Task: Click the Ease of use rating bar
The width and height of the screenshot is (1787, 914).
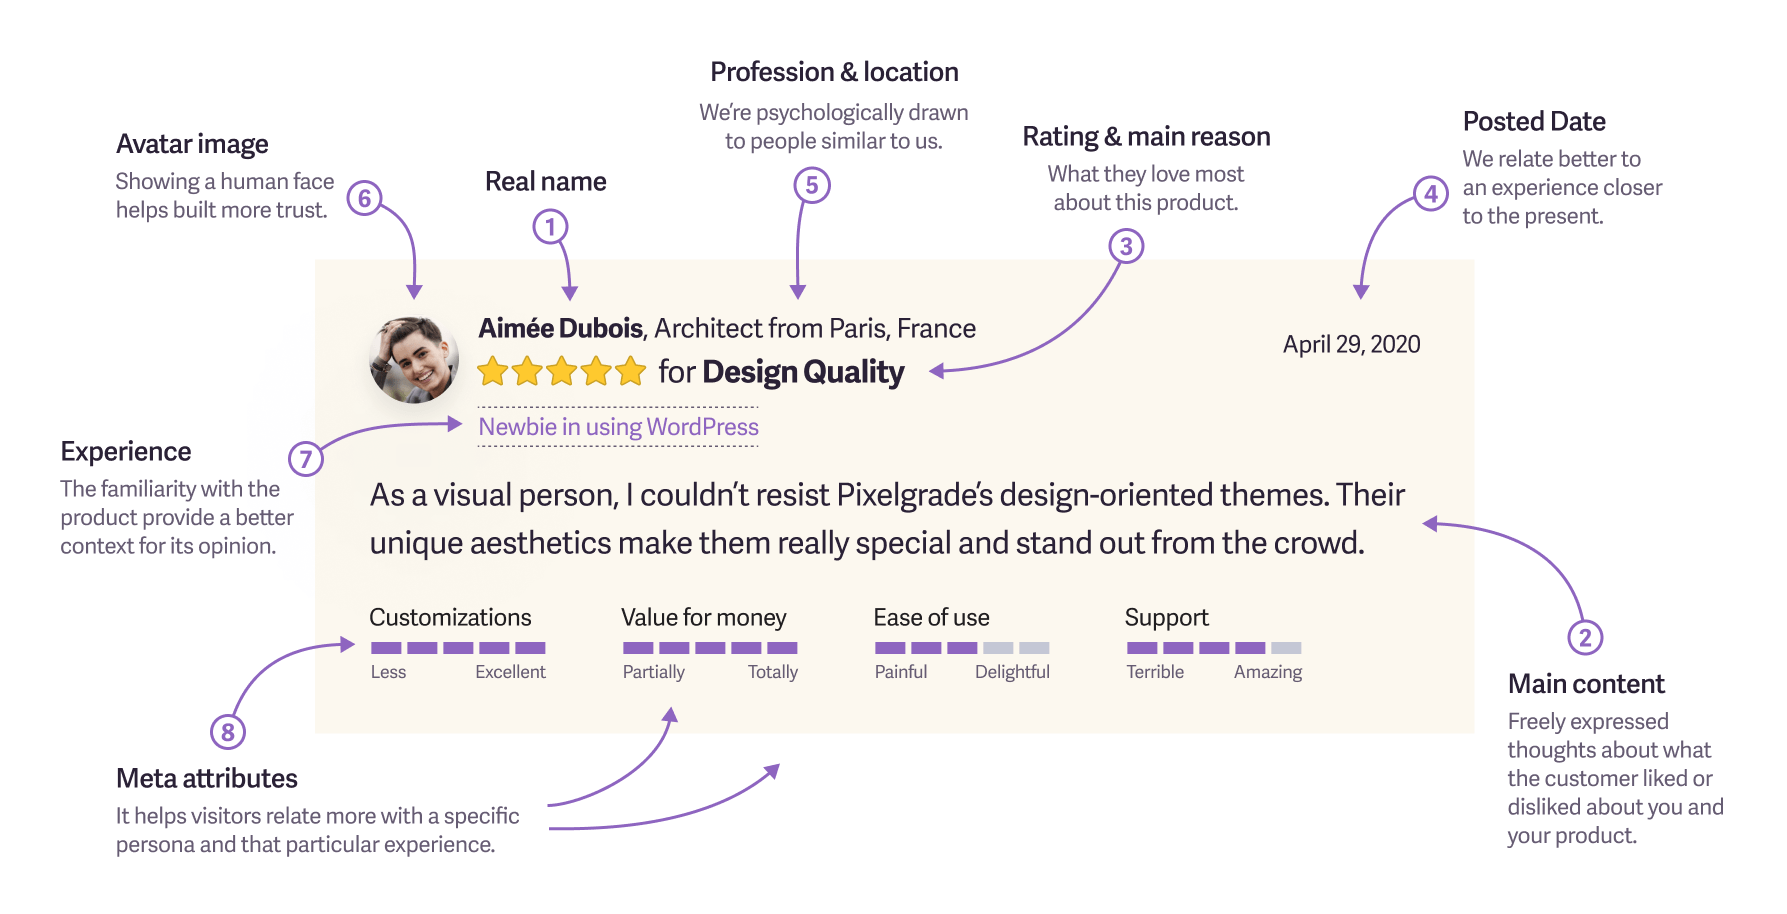Action: pos(962,648)
